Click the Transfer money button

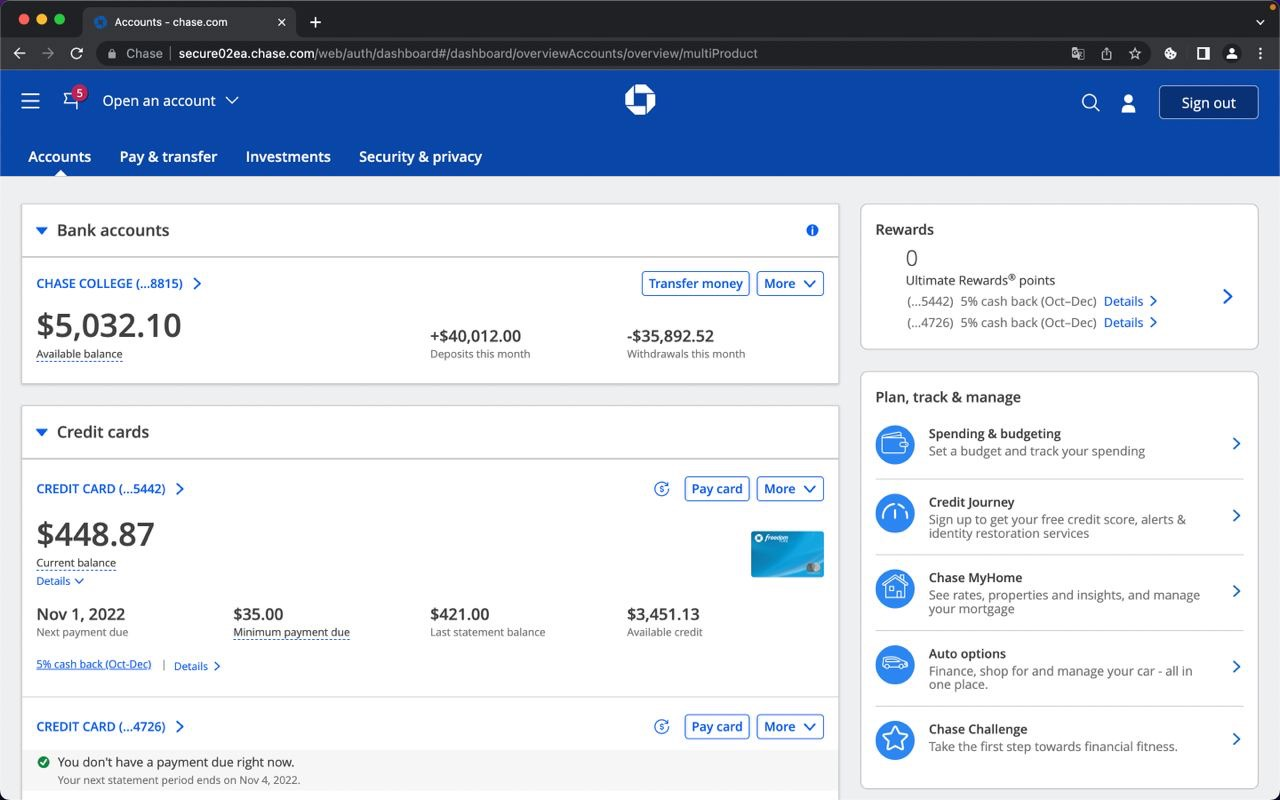click(695, 284)
